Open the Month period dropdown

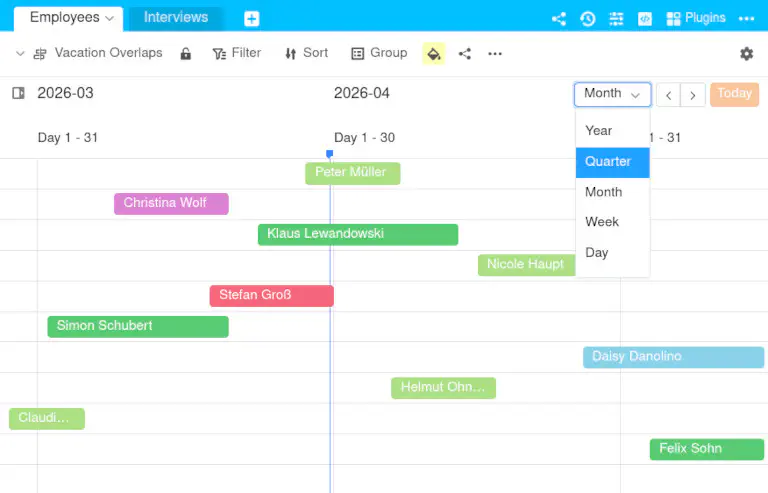pos(612,94)
